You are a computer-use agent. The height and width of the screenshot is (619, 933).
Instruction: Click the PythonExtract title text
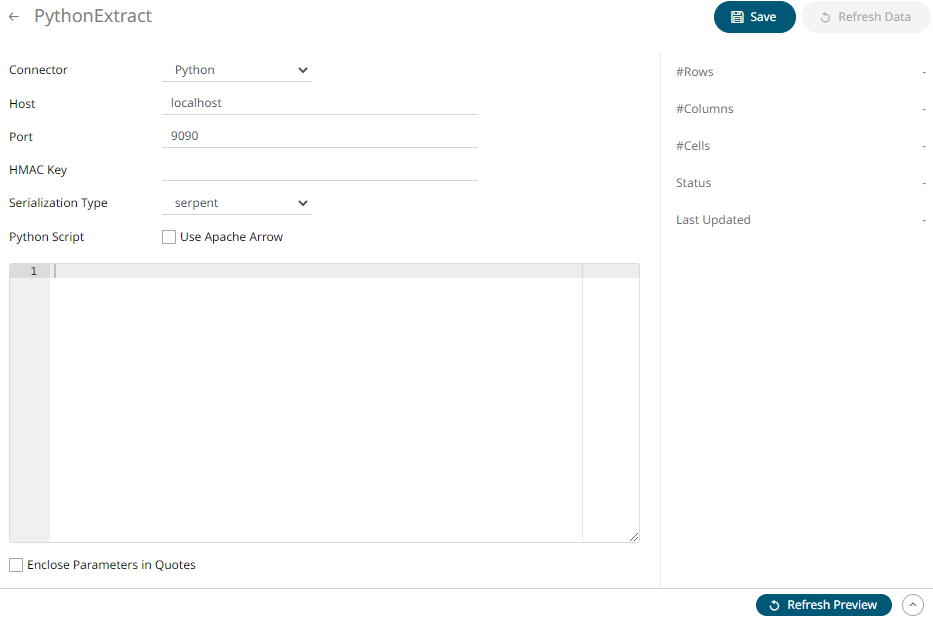[93, 17]
